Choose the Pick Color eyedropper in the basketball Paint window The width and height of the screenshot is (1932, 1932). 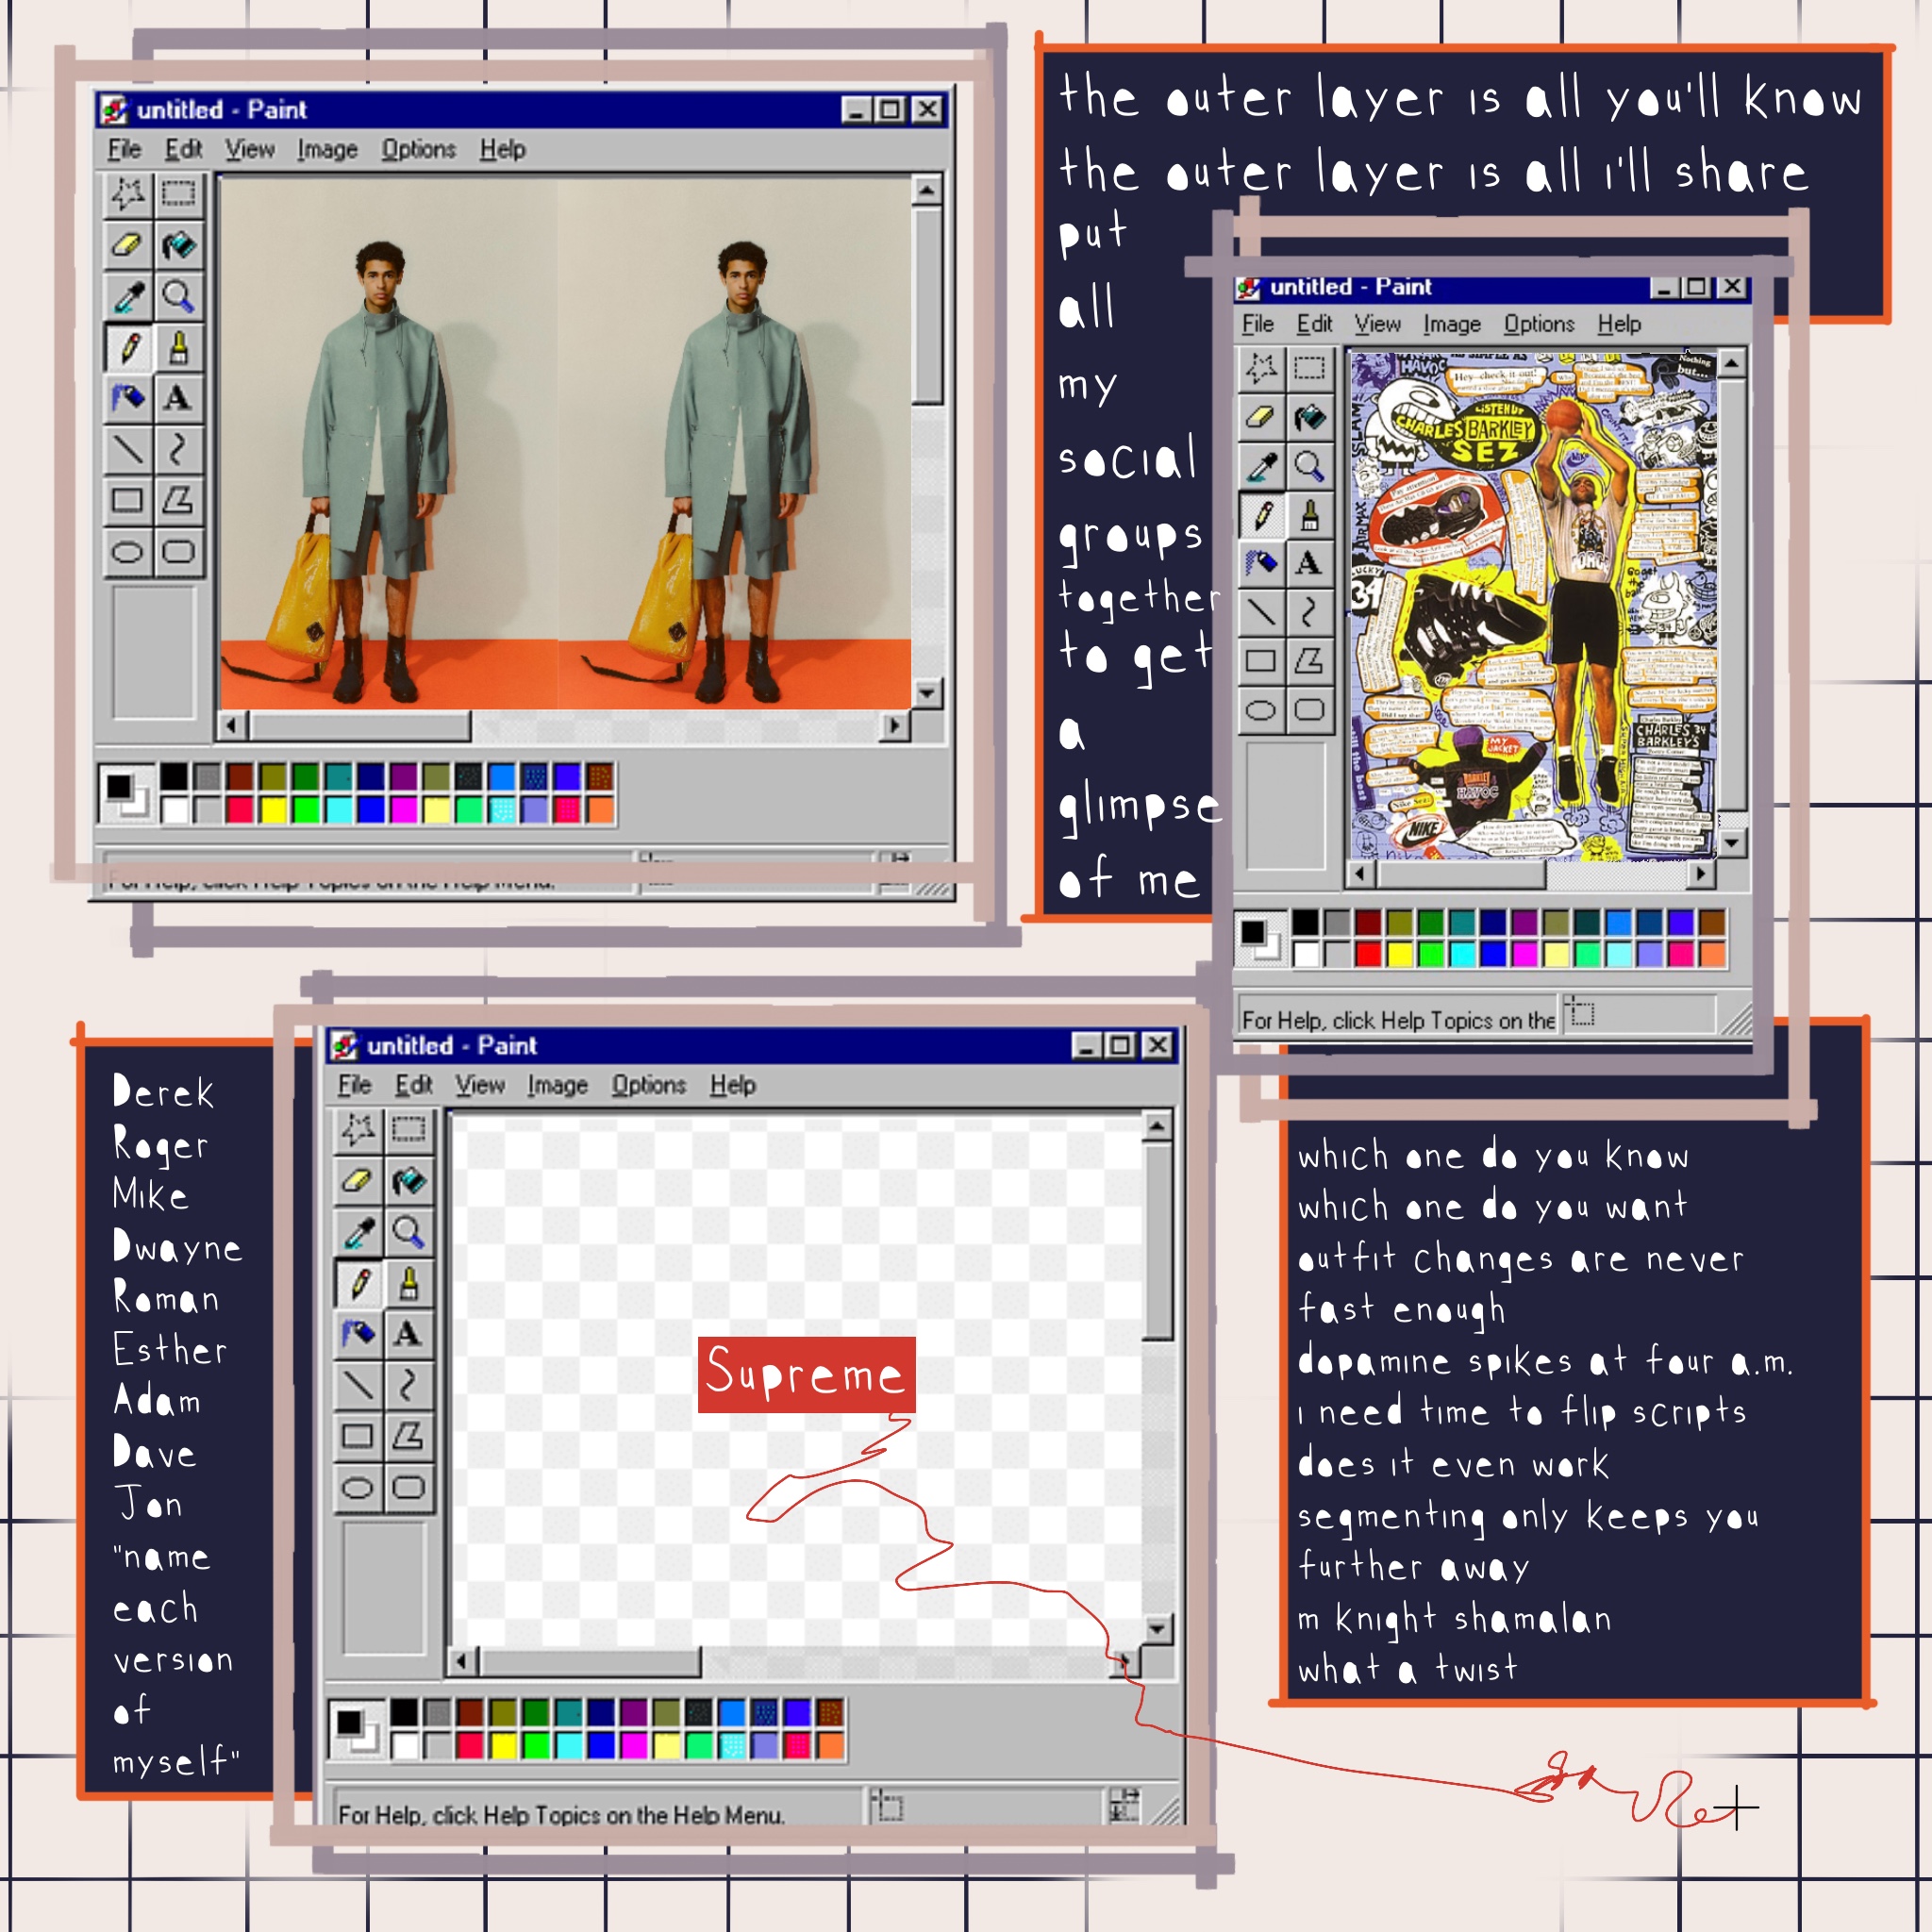(1261, 466)
